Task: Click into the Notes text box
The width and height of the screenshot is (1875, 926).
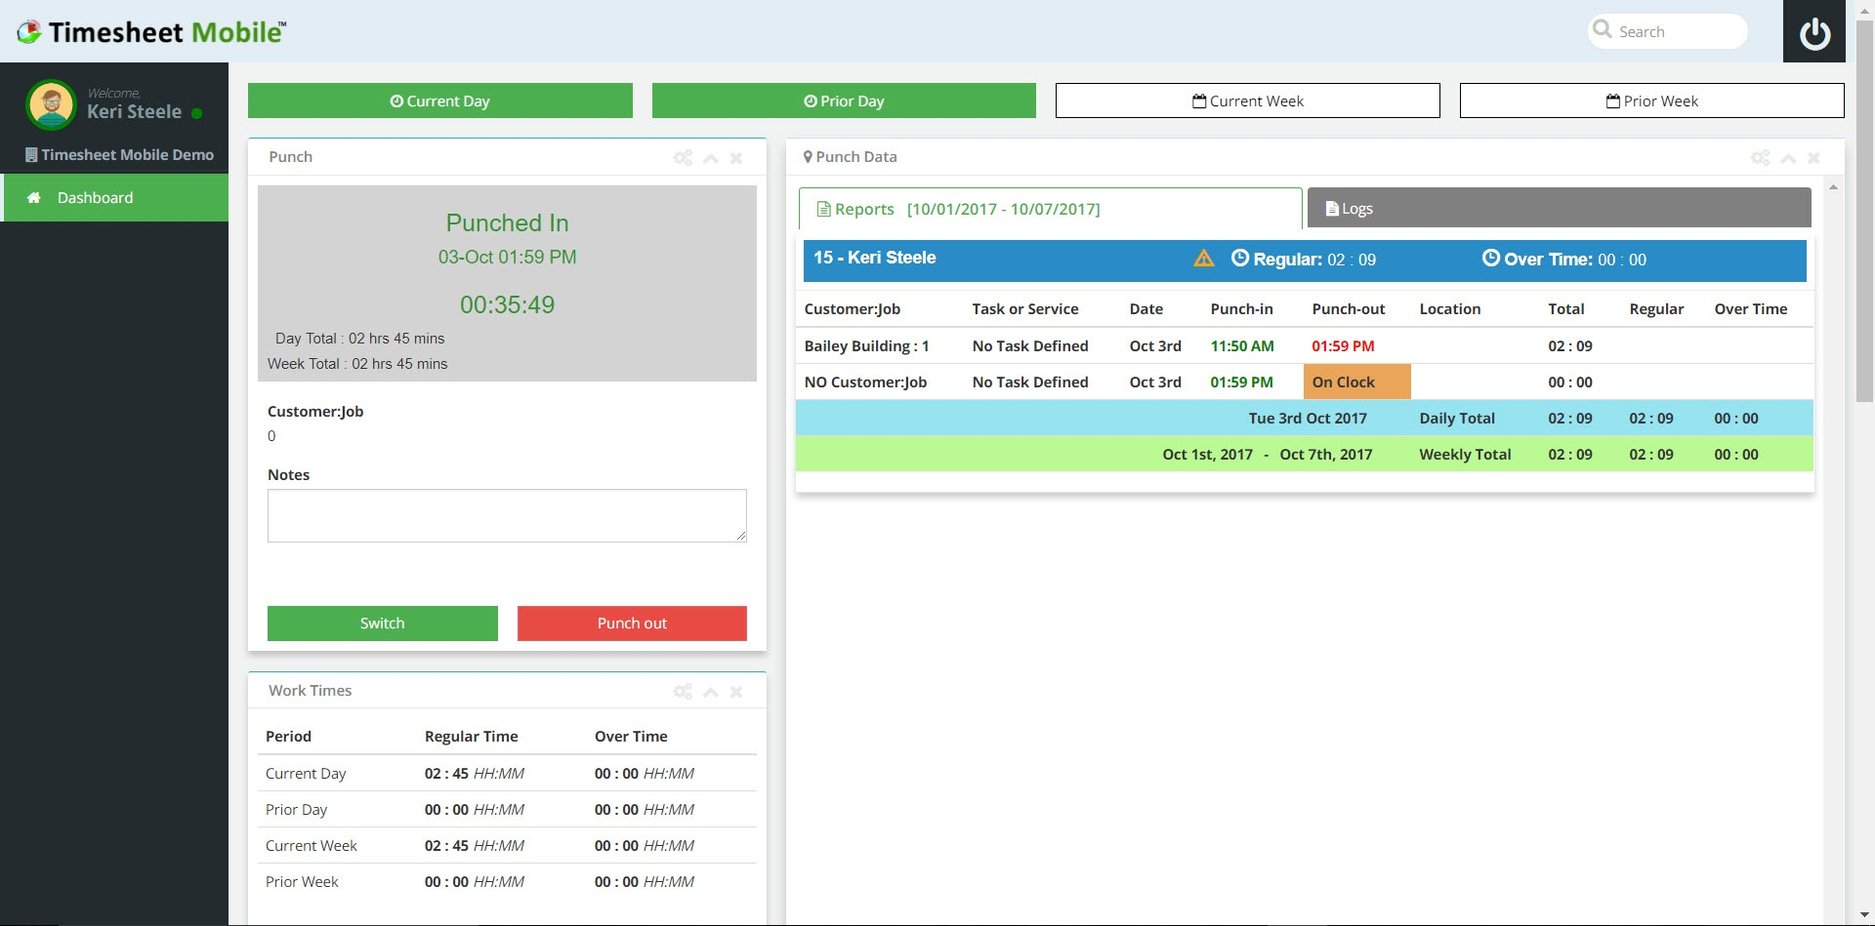Action: [x=506, y=516]
